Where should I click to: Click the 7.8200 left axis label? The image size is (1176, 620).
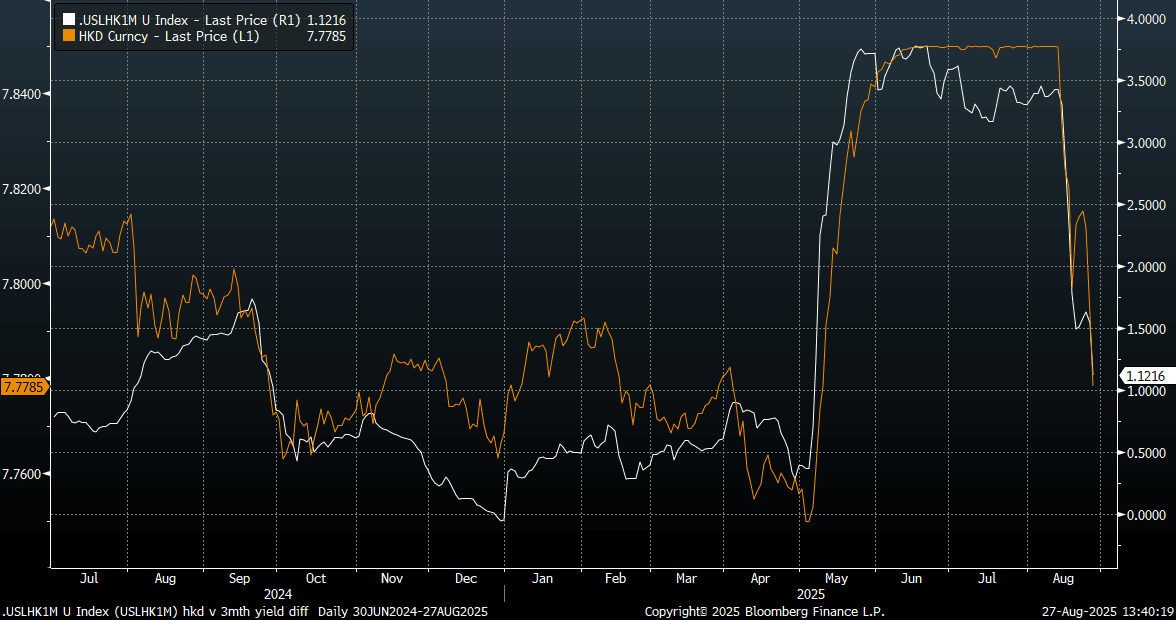pos(23,189)
